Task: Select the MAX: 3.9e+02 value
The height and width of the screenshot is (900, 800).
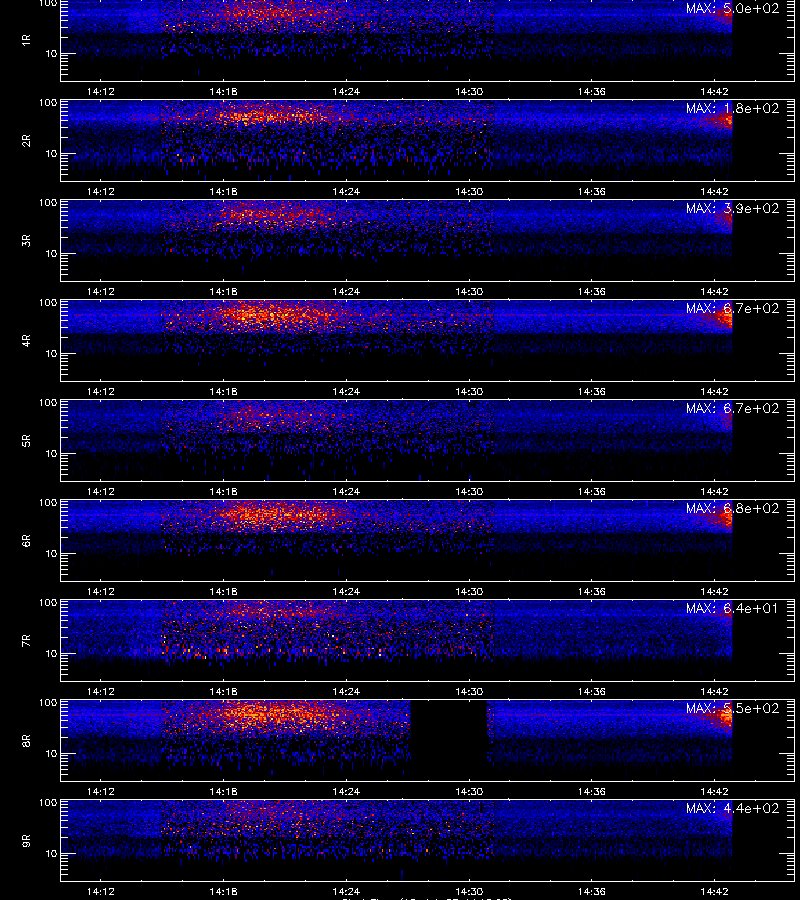Action: (733, 208)
